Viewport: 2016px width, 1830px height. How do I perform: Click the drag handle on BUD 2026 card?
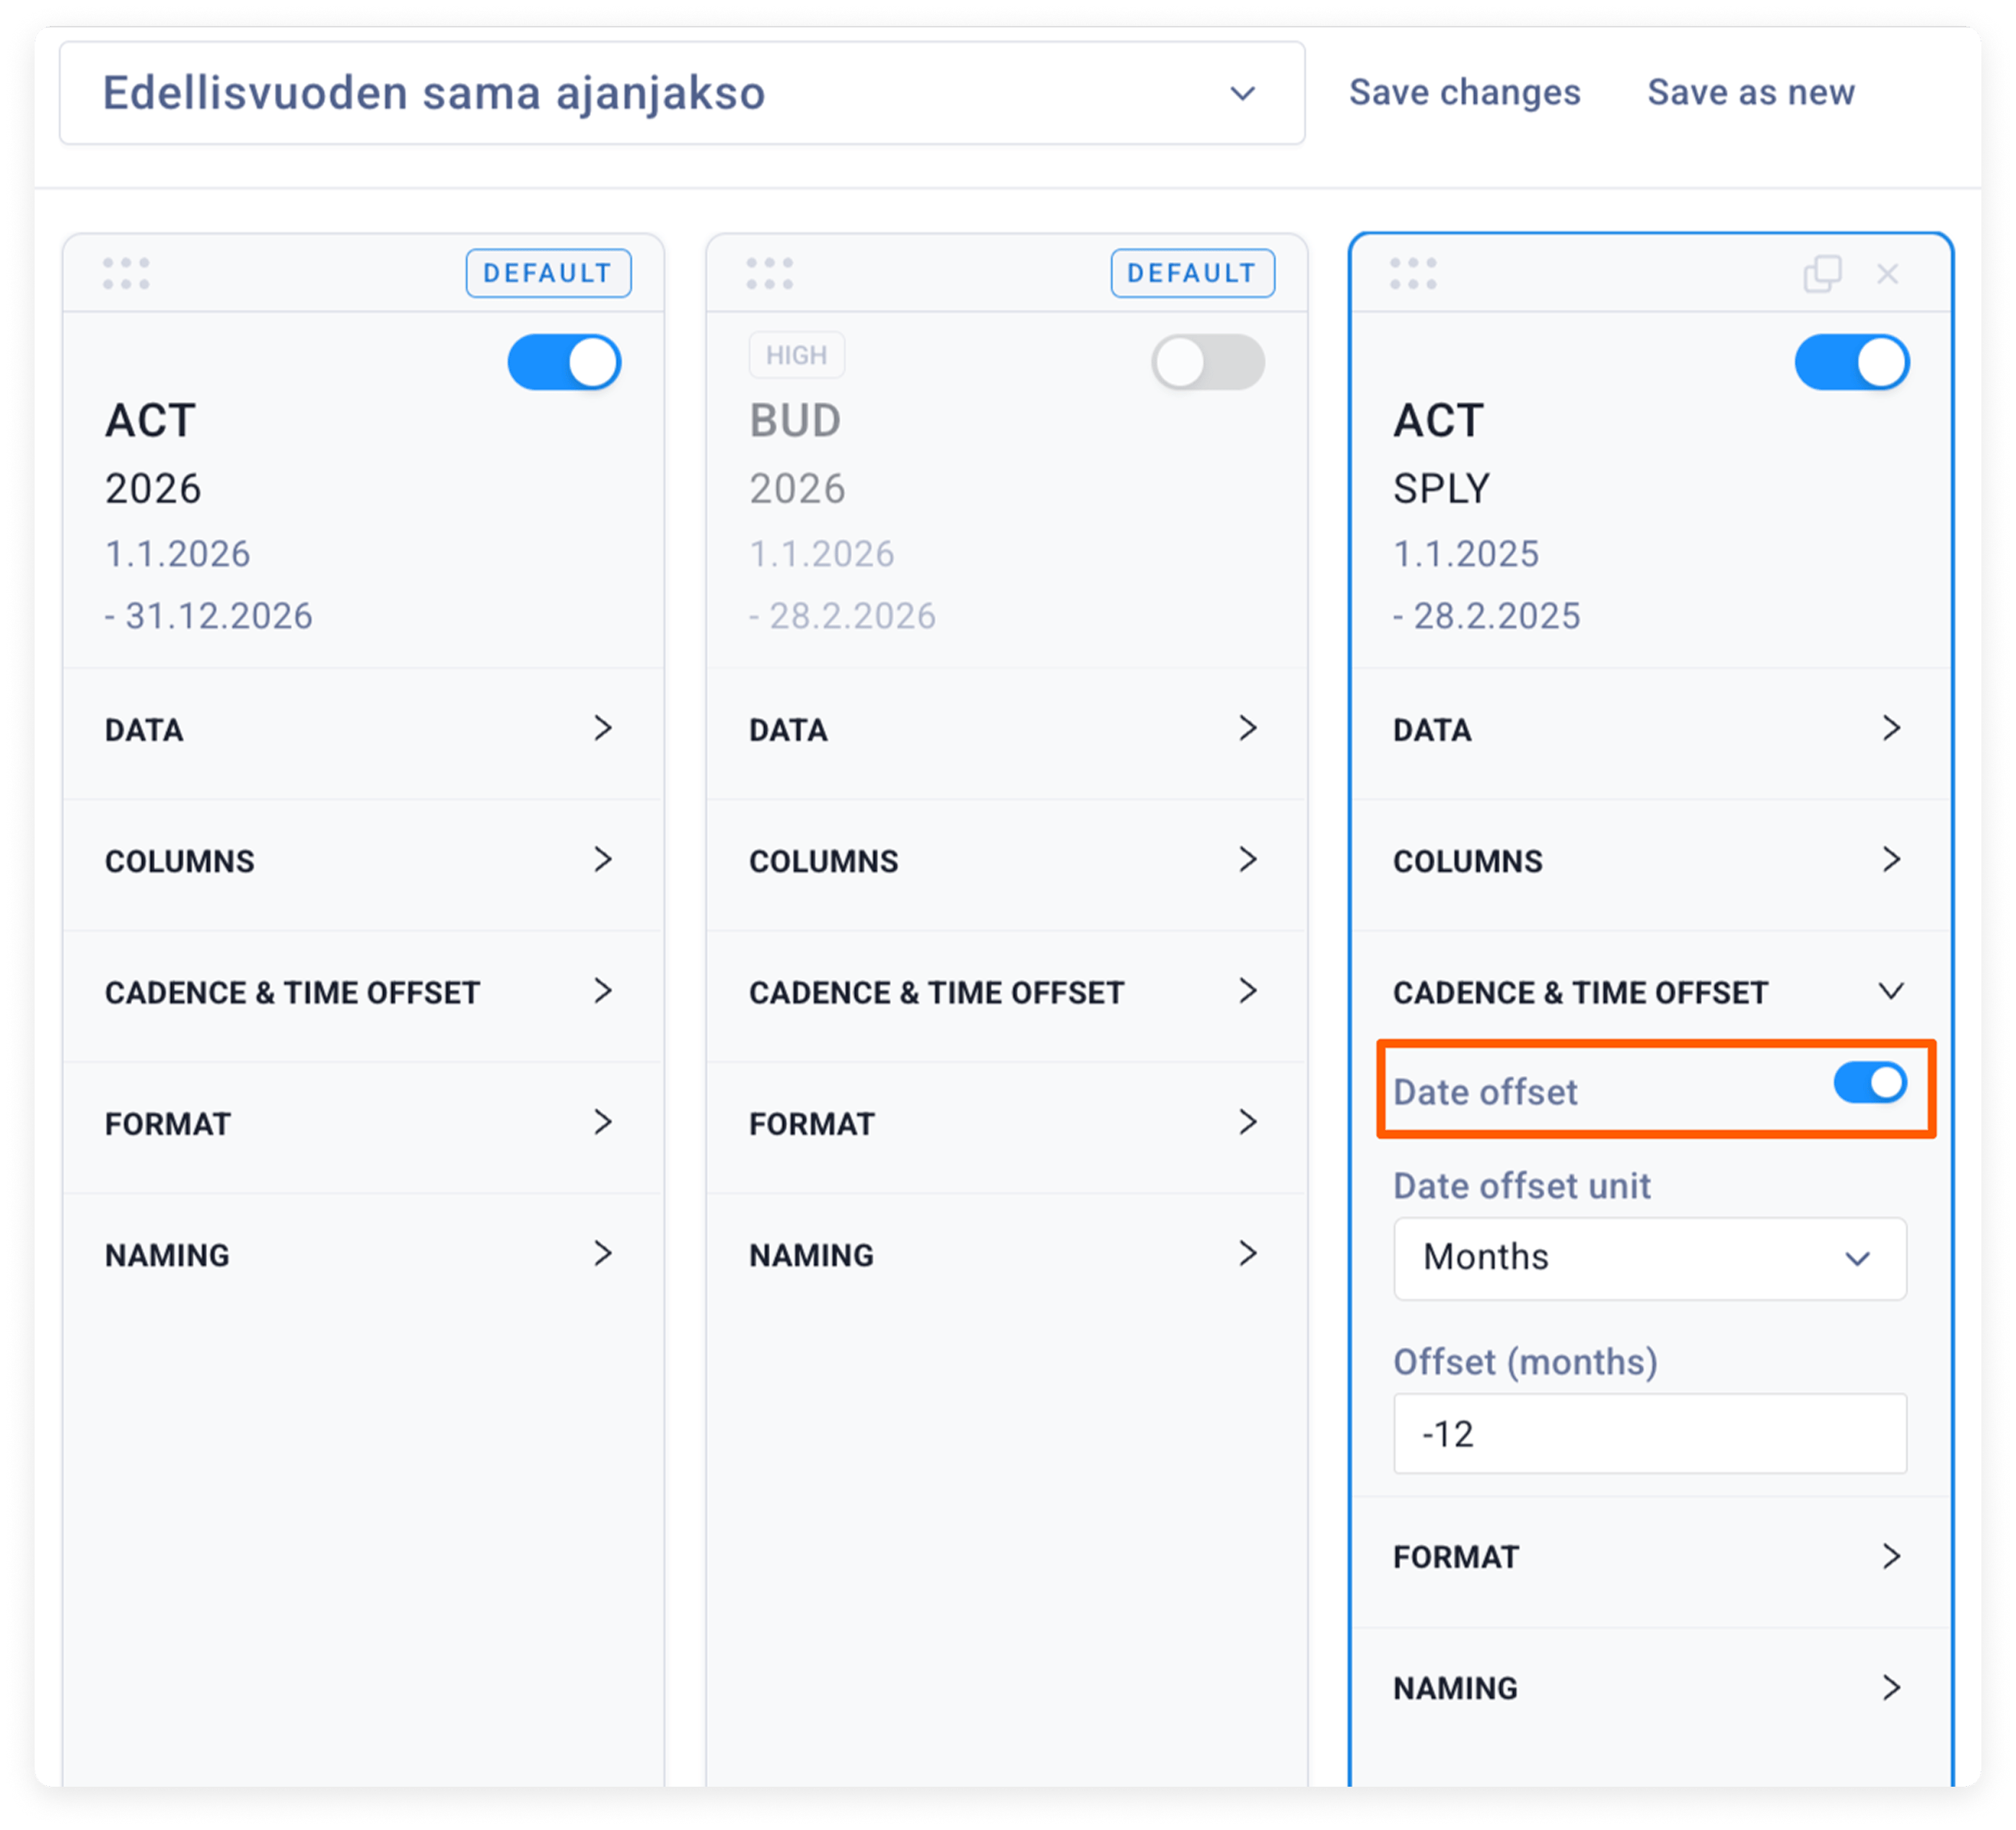pos(770,273)
